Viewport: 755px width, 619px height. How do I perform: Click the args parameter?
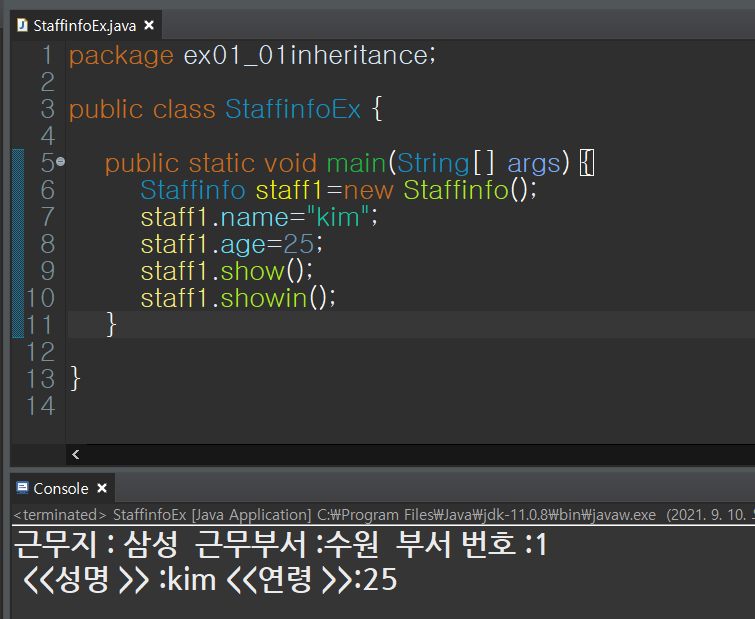(534, 164)
